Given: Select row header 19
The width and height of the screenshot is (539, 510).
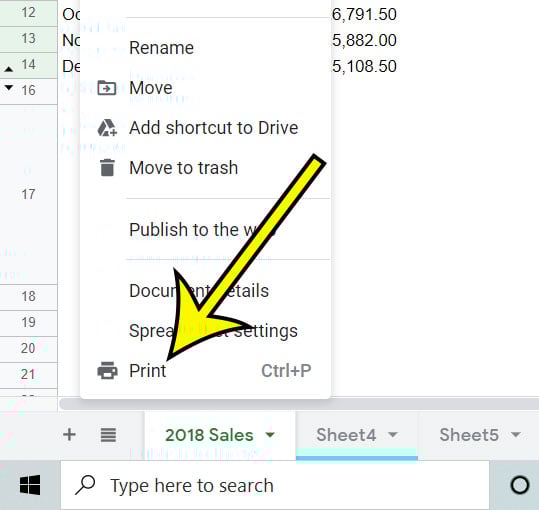Looking at the screenshot, I should coord(29,323).
